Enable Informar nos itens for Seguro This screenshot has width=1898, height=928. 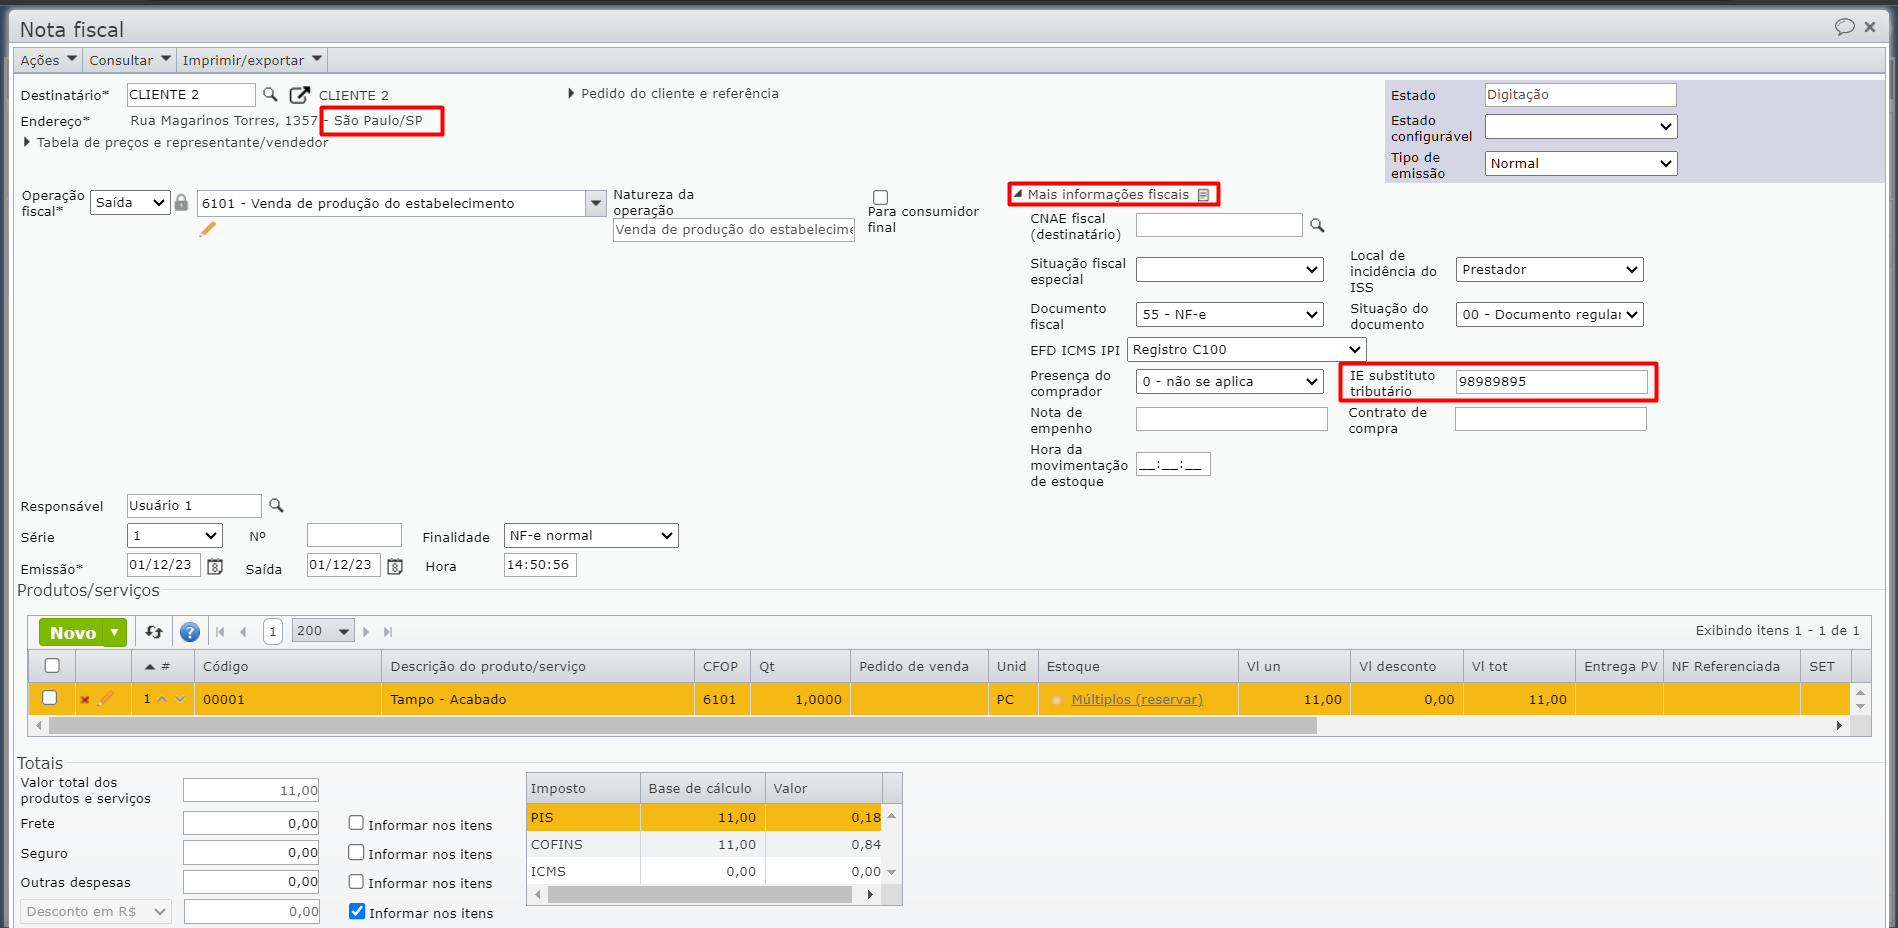click(x=356, y=852)
